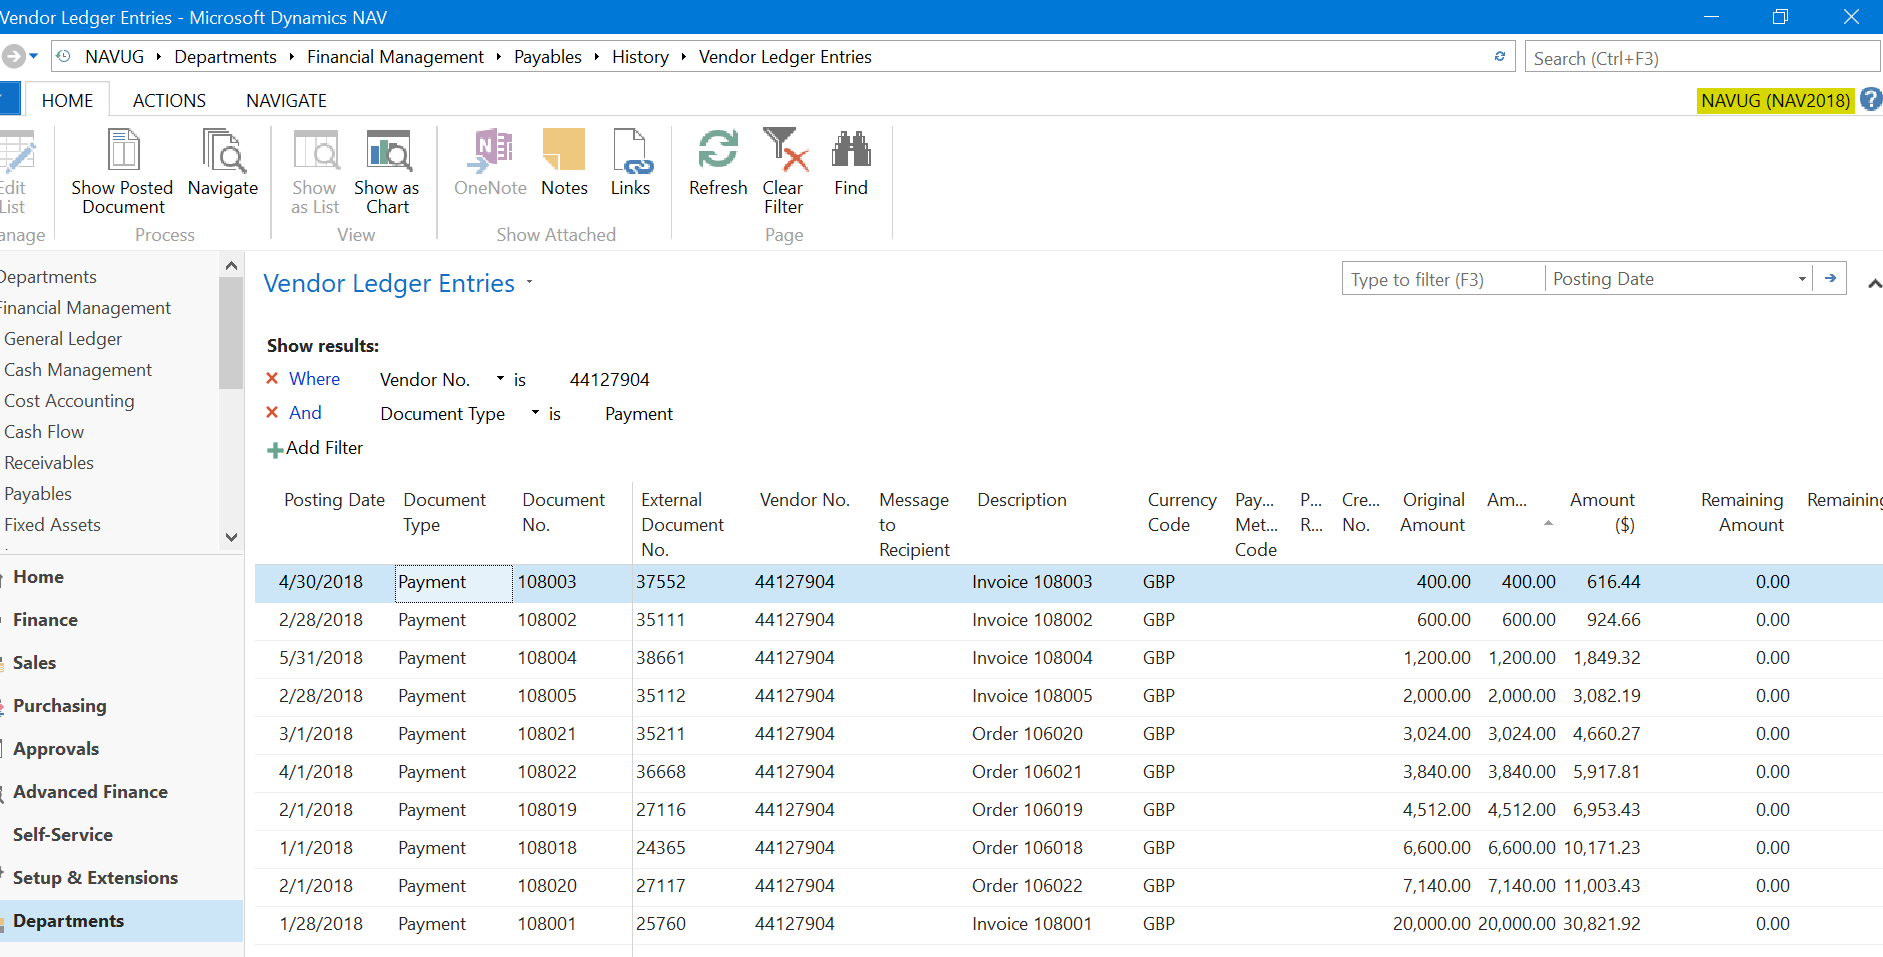Open Cost Accounting in navigation tree
This screenshot has height=957, width=1883.
point(69,401)
